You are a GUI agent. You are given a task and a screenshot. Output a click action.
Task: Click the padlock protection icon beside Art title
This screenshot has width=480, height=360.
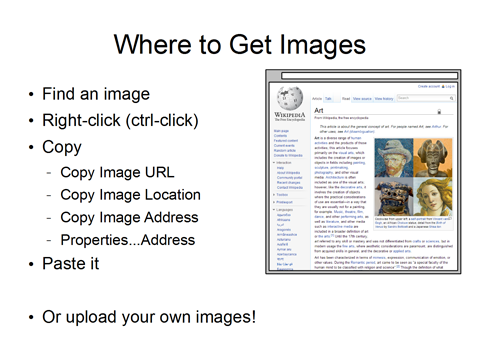439,111
